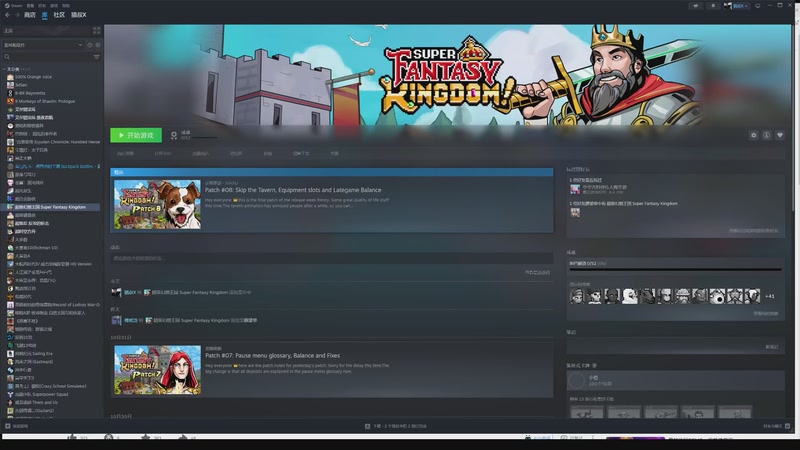Open Patch #08 dog thumbnail
The width and height of the screenshot is (800, 450).
pos(158,204)
